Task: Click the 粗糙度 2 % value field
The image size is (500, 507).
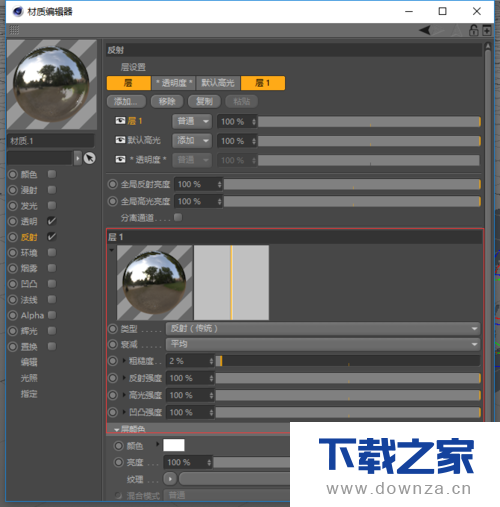Action: [x=188, y=361]
